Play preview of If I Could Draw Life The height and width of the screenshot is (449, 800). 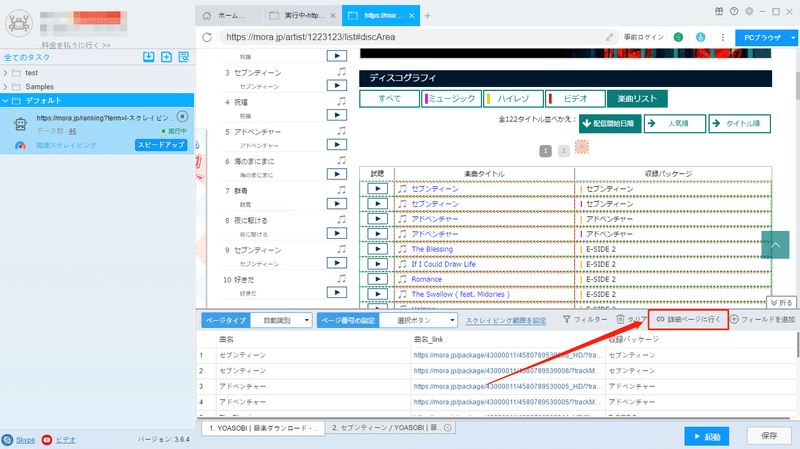click(x=378, y=264)
